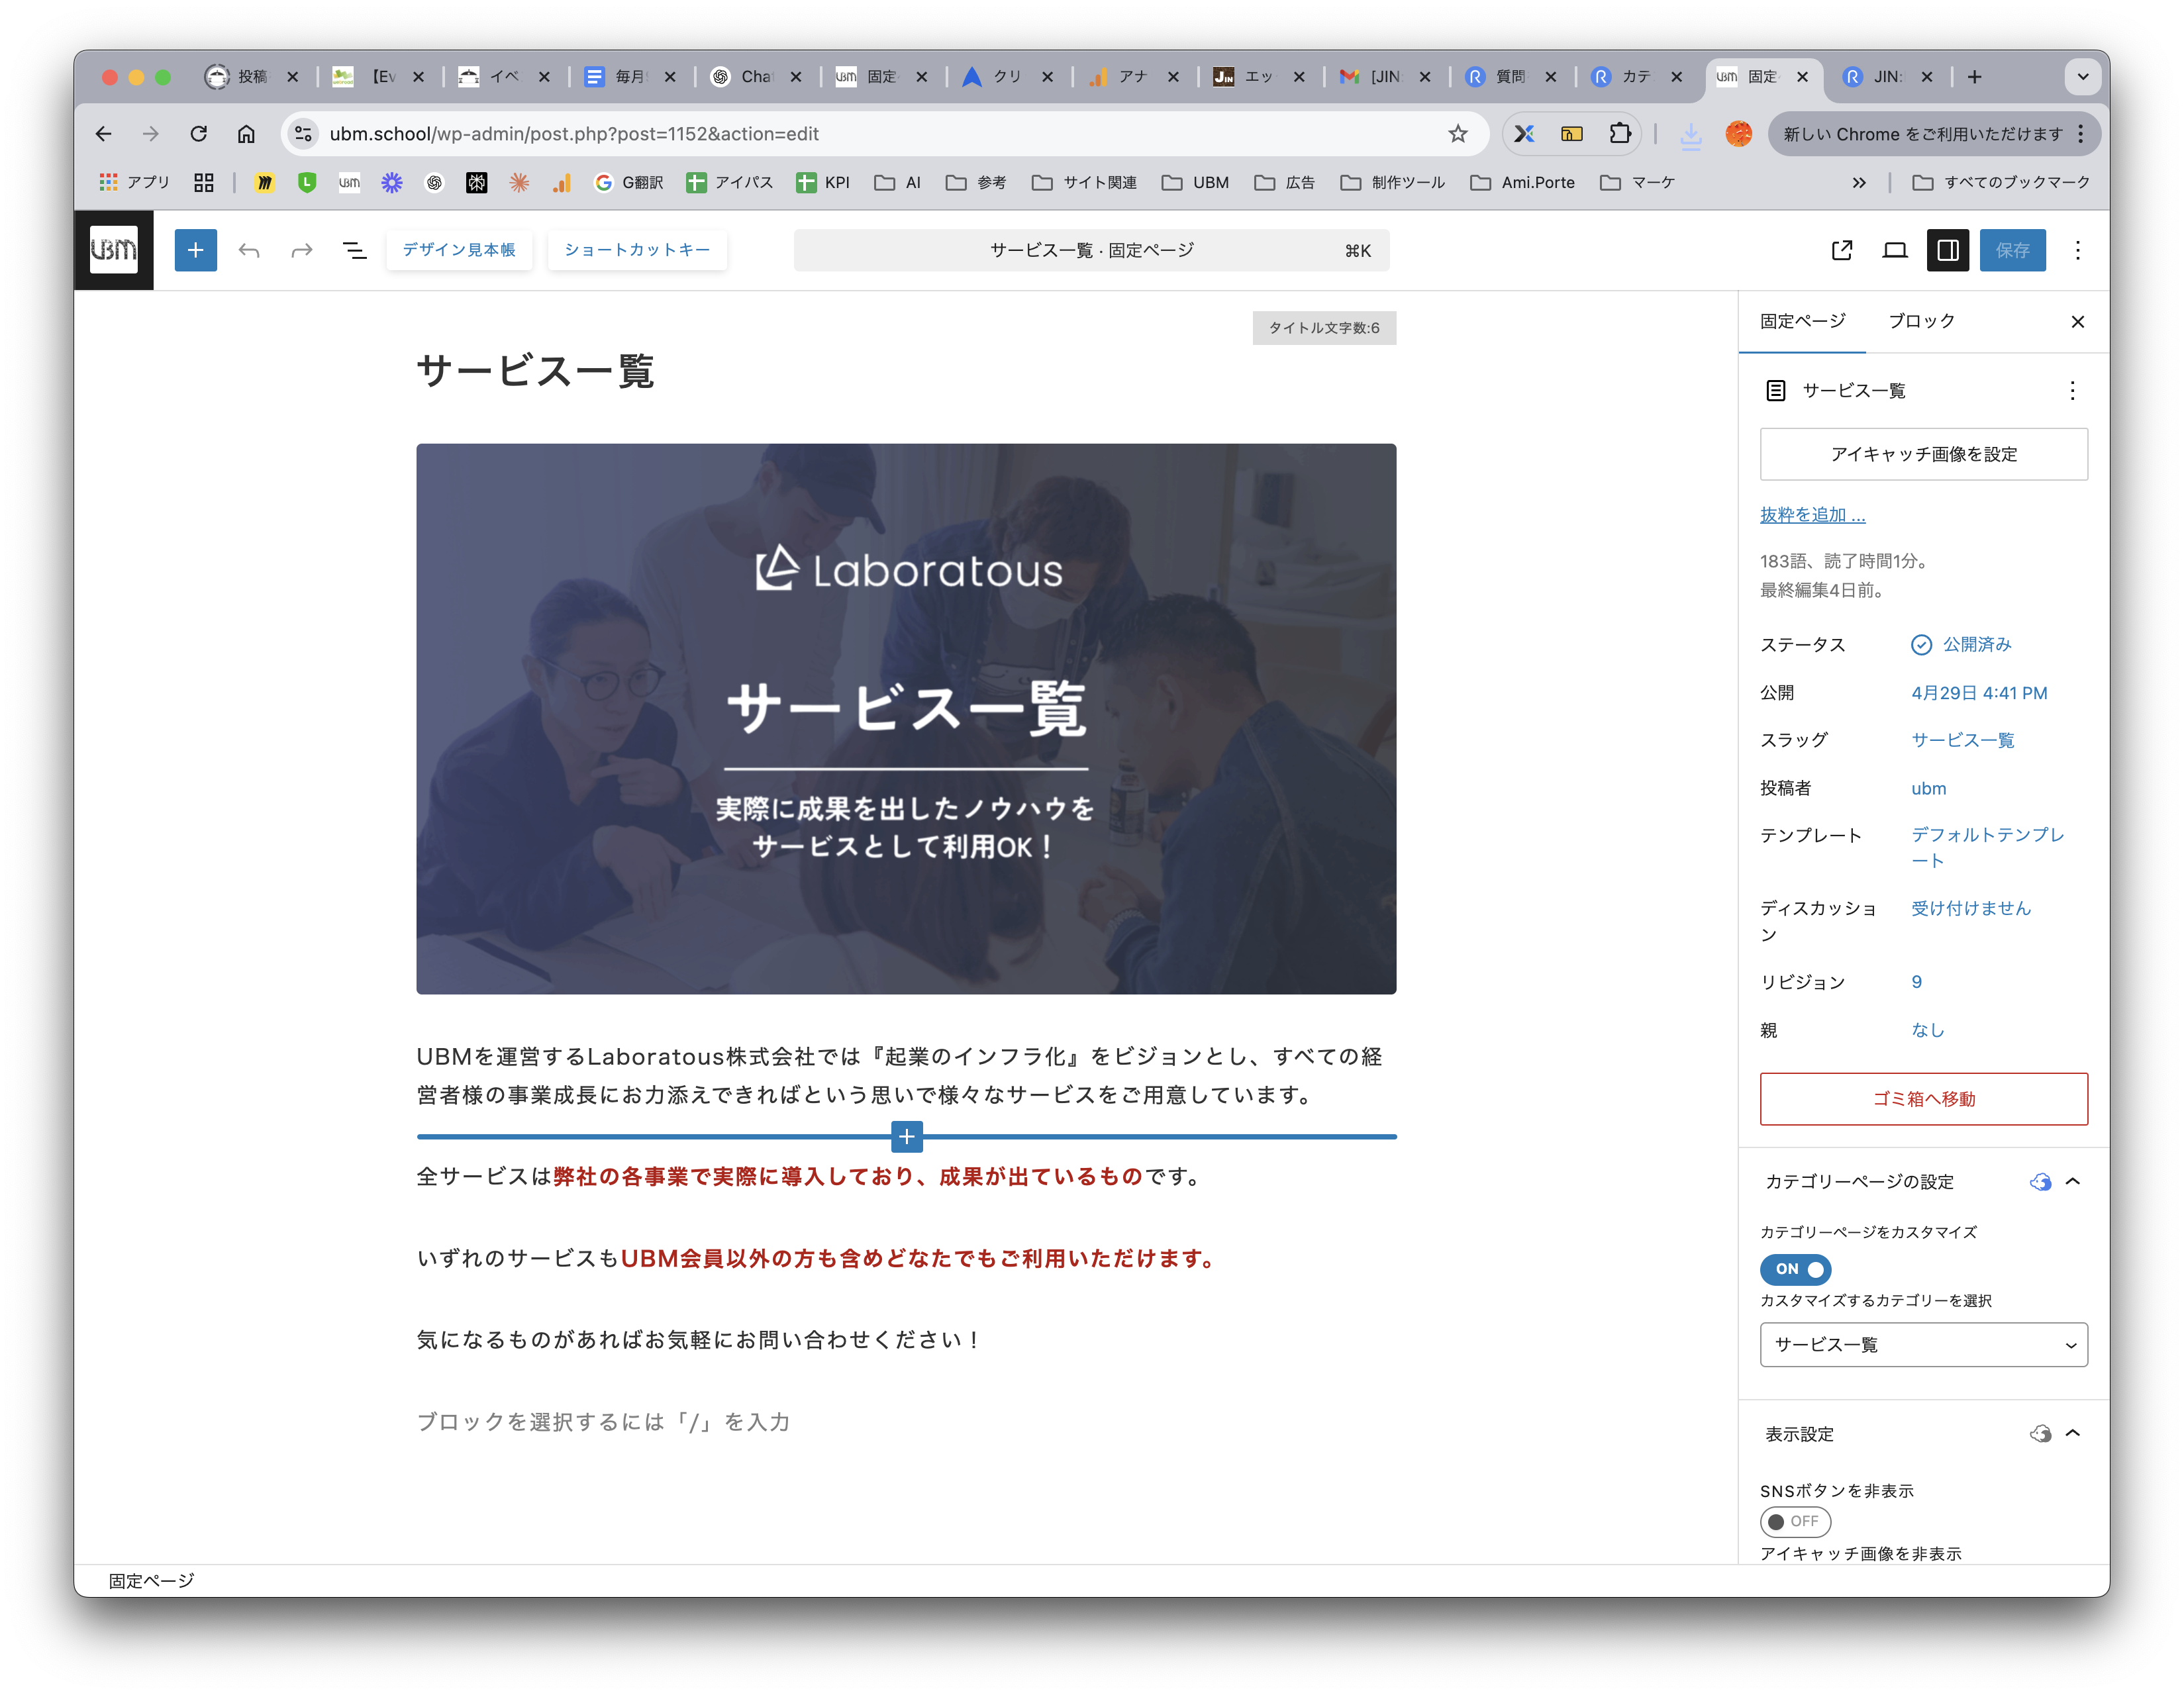
Task: Collapse the カテゴリーページの設定 panel
Action: click(x=2073, y=1182)
